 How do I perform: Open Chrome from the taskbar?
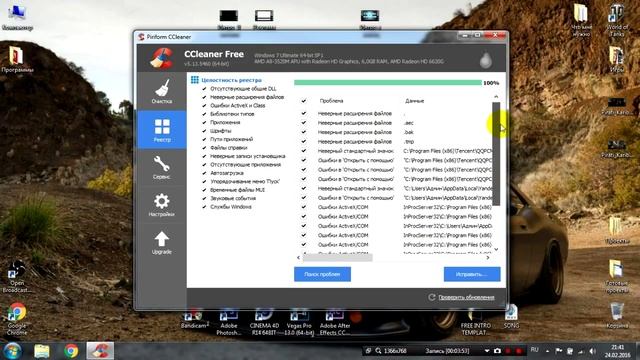click(x=71, y=351)
